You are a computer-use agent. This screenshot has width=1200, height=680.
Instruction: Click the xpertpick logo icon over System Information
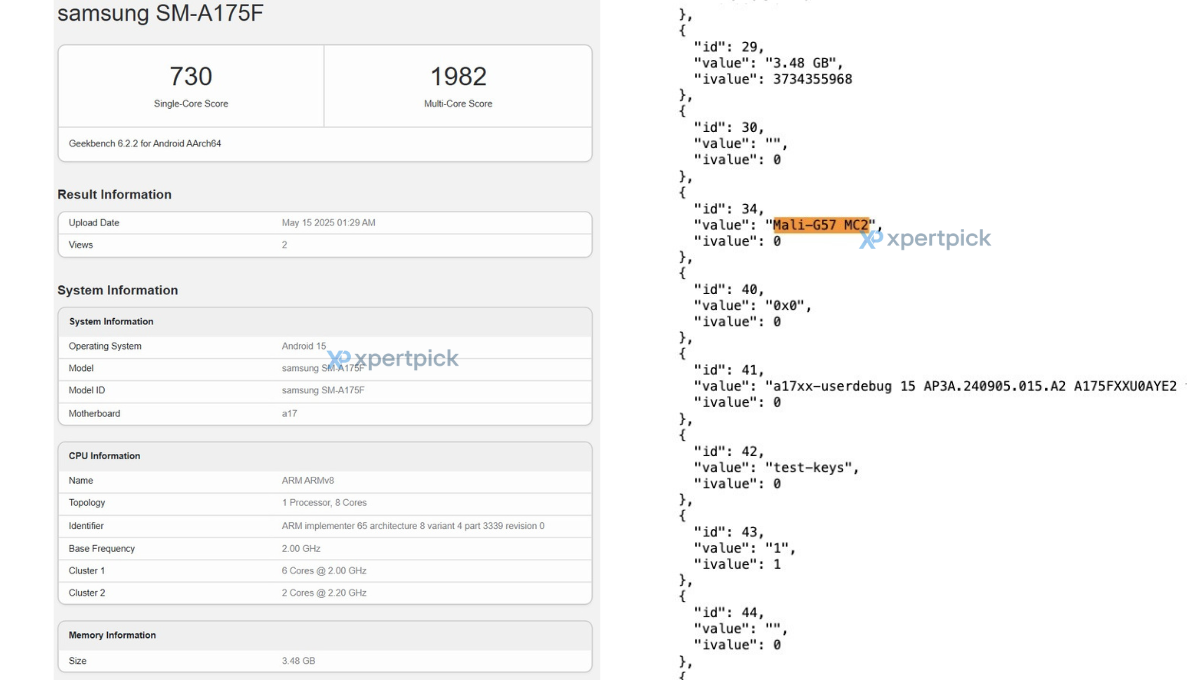[x=339, y=359]
